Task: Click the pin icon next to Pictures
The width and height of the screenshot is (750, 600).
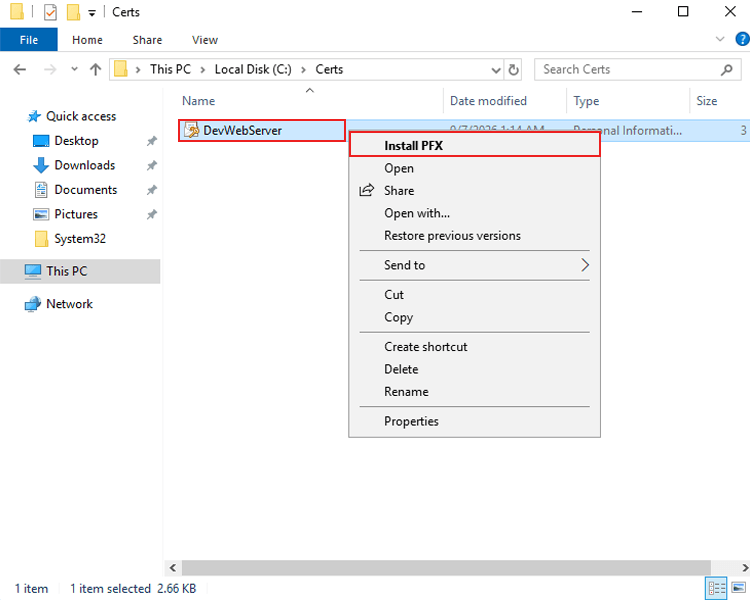Action: click(x=152, y=214)
